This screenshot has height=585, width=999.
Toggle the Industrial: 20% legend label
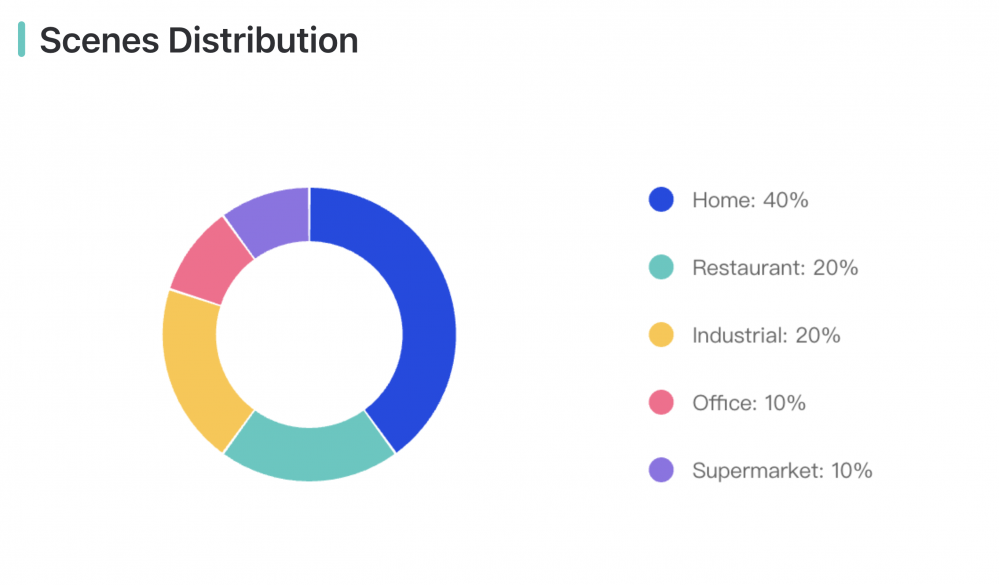766,335
